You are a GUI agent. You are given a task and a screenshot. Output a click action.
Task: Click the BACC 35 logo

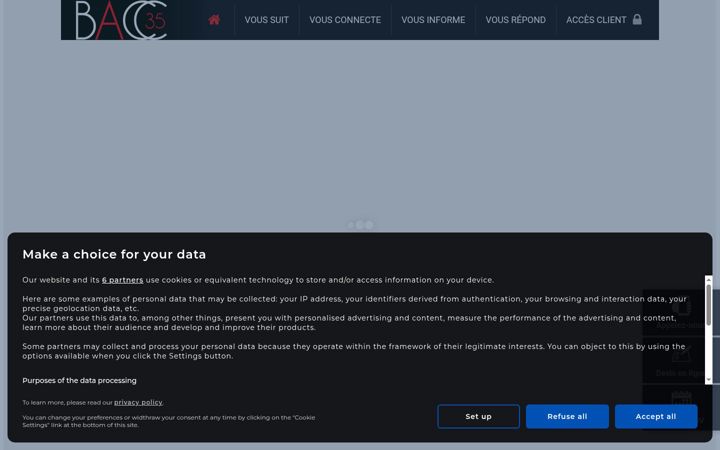[121, 20]
